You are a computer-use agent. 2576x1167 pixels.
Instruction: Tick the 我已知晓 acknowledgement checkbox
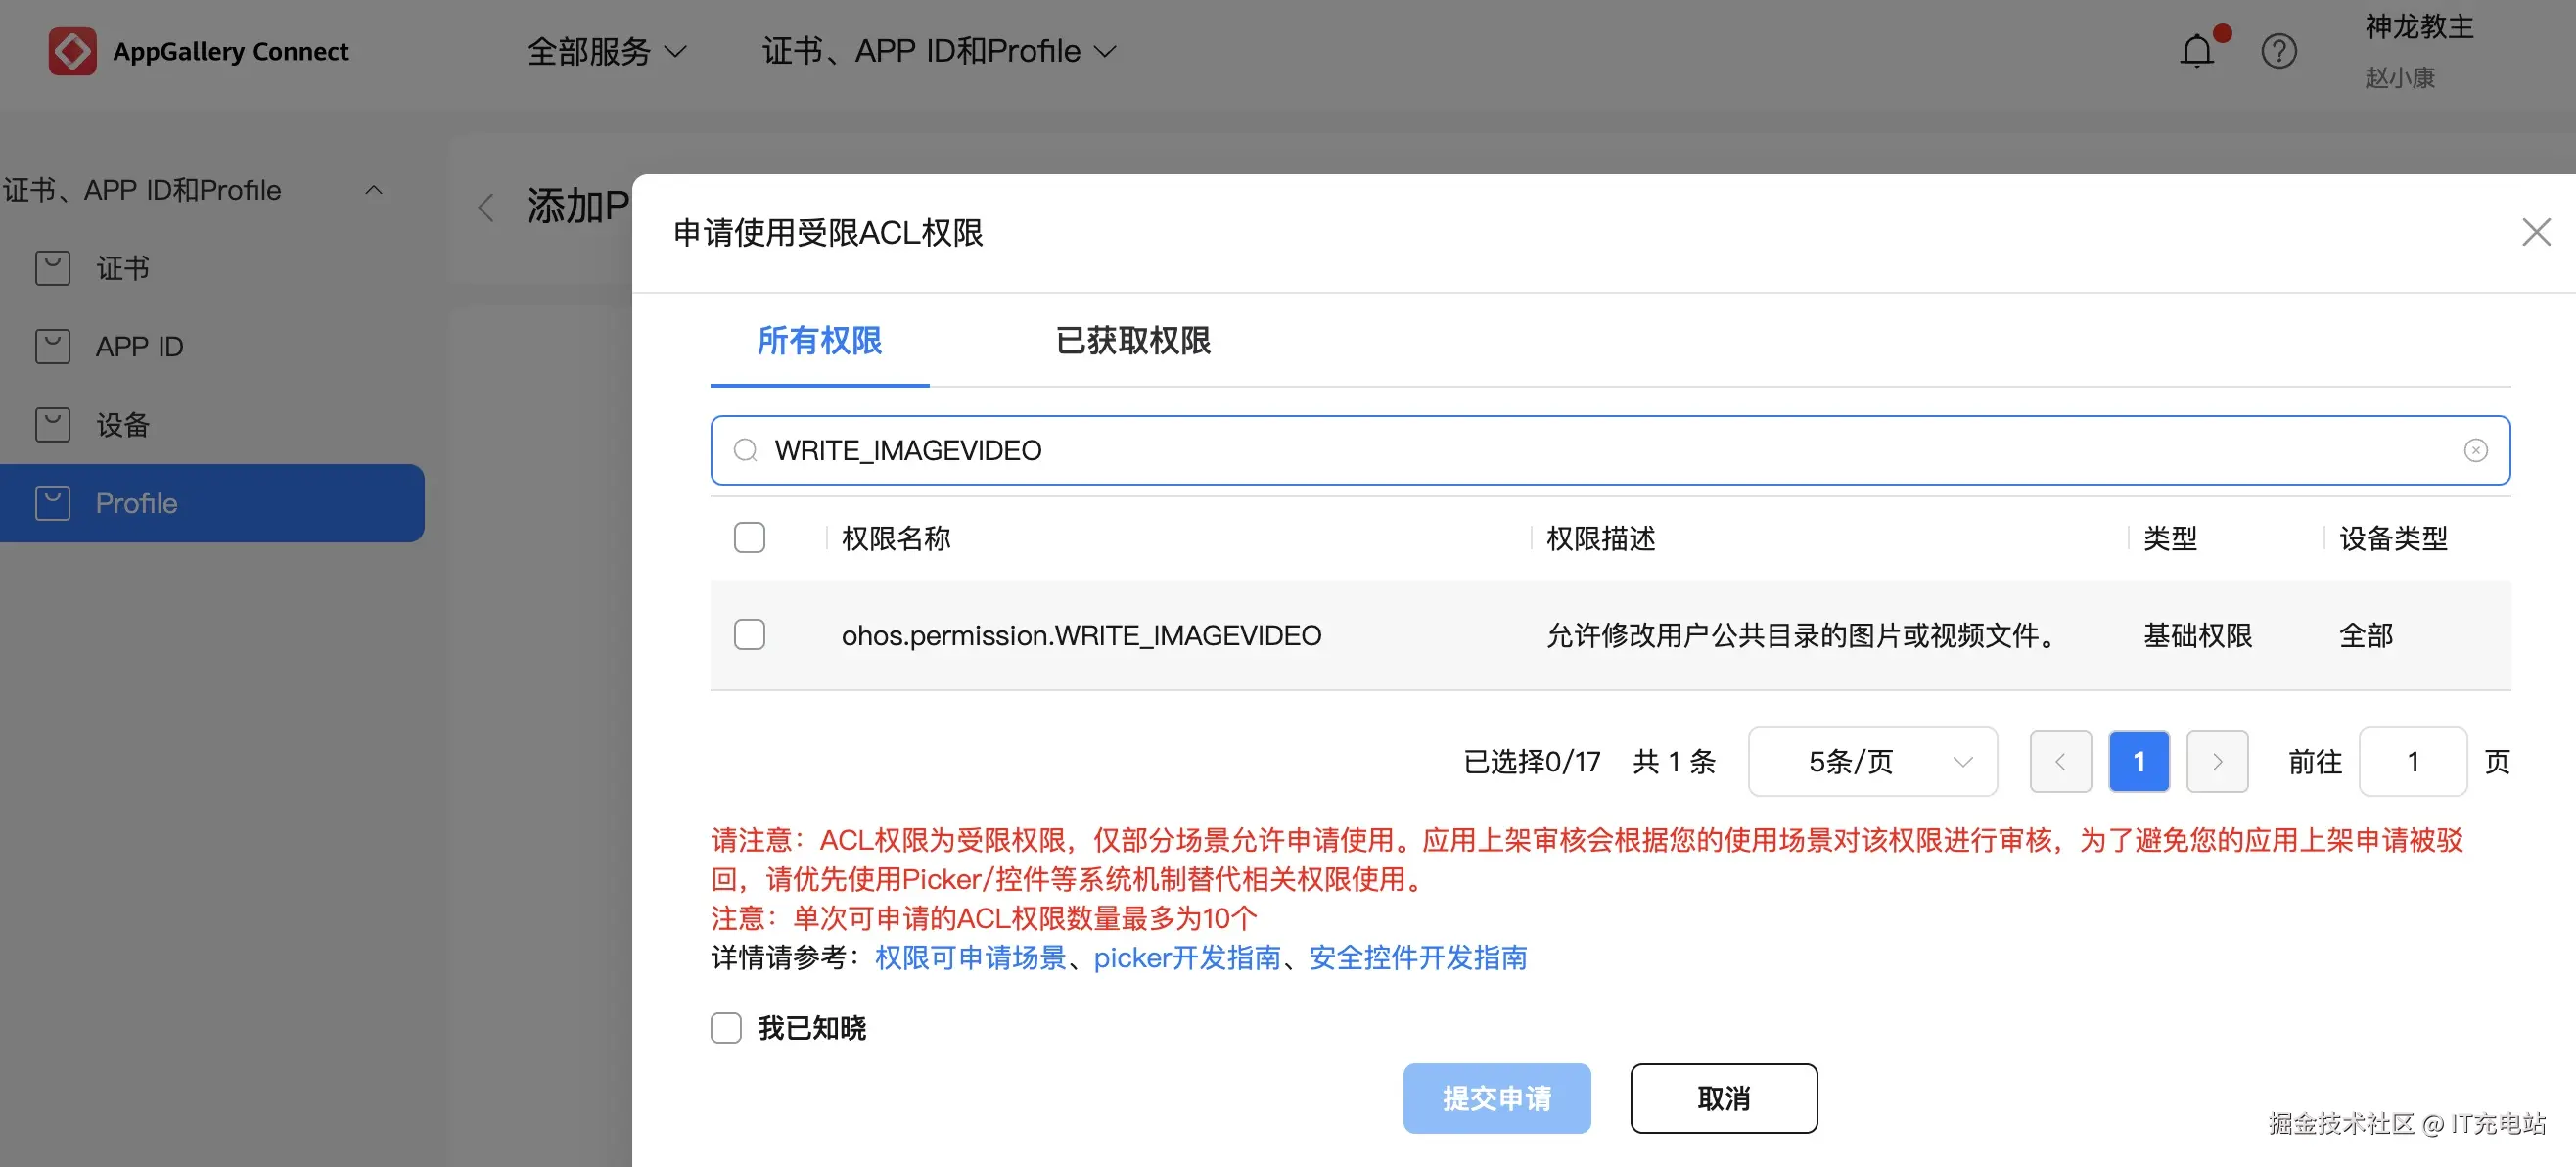(x=726, y=1028)
